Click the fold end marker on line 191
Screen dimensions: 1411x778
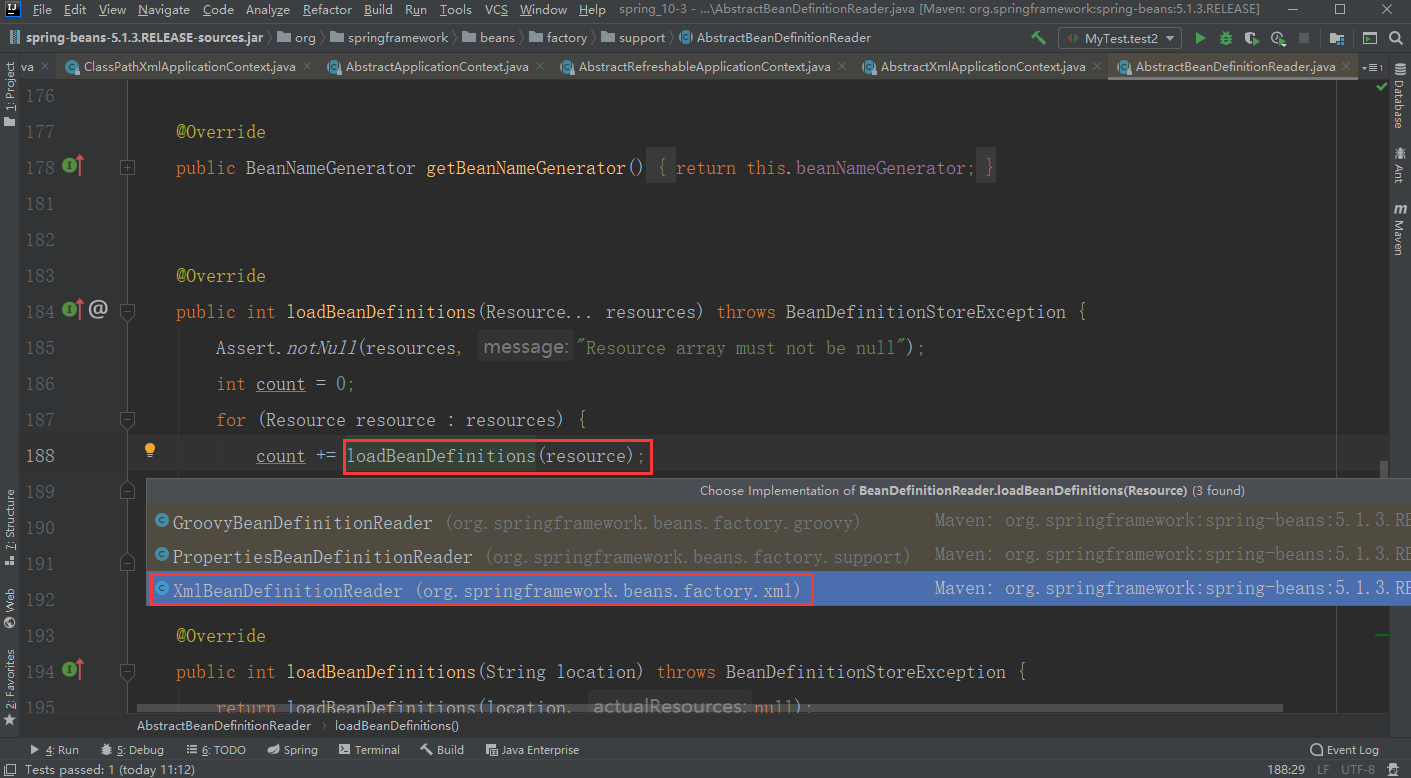[x=127, y=563]
